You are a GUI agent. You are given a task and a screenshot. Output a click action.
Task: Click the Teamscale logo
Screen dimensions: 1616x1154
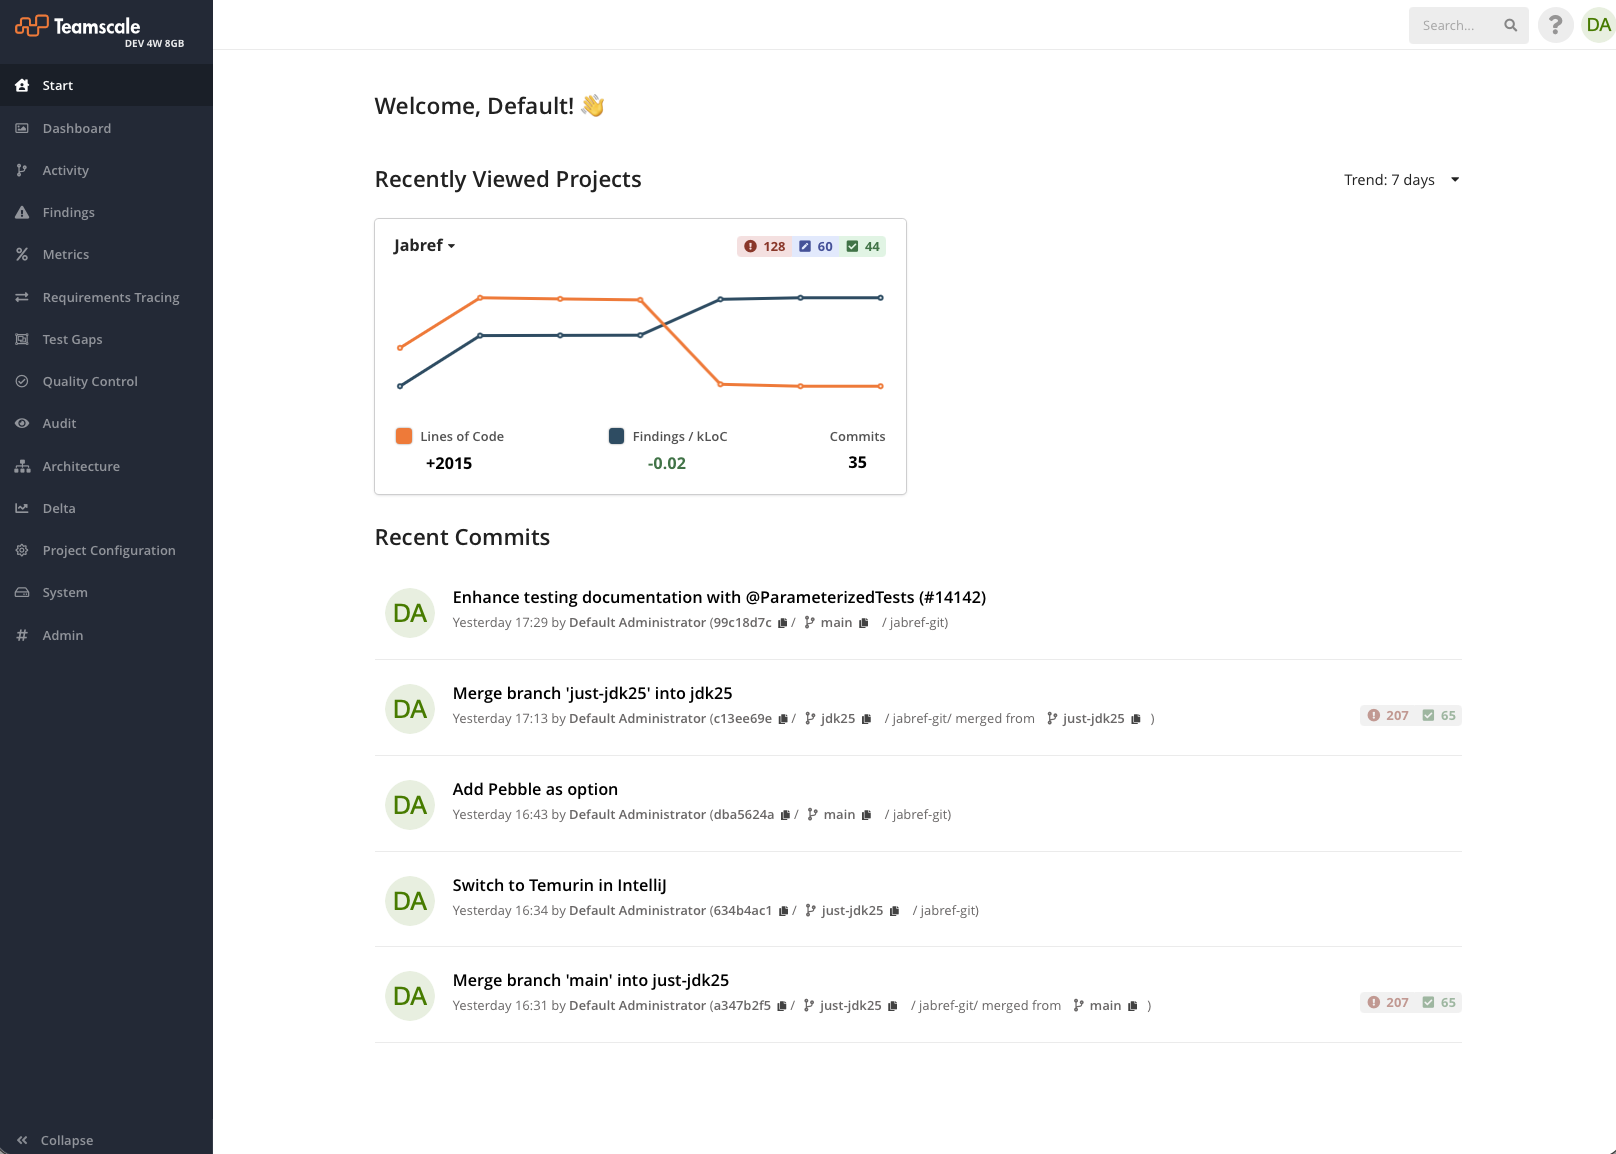pyautogui.click(x=78, y=27)
